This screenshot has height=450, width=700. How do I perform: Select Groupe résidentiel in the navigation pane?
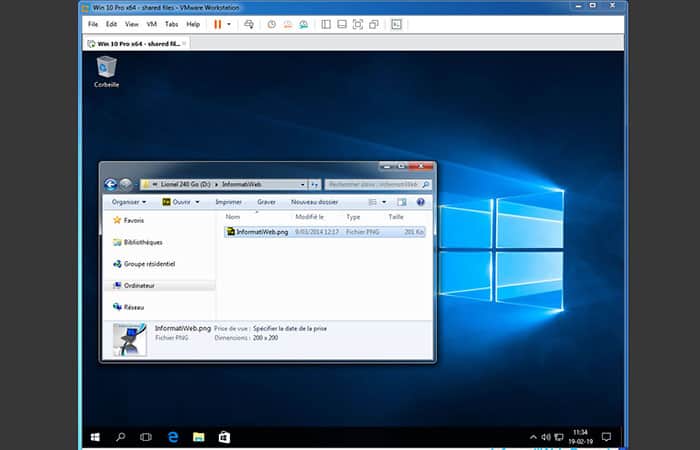(x=144, y=264)
